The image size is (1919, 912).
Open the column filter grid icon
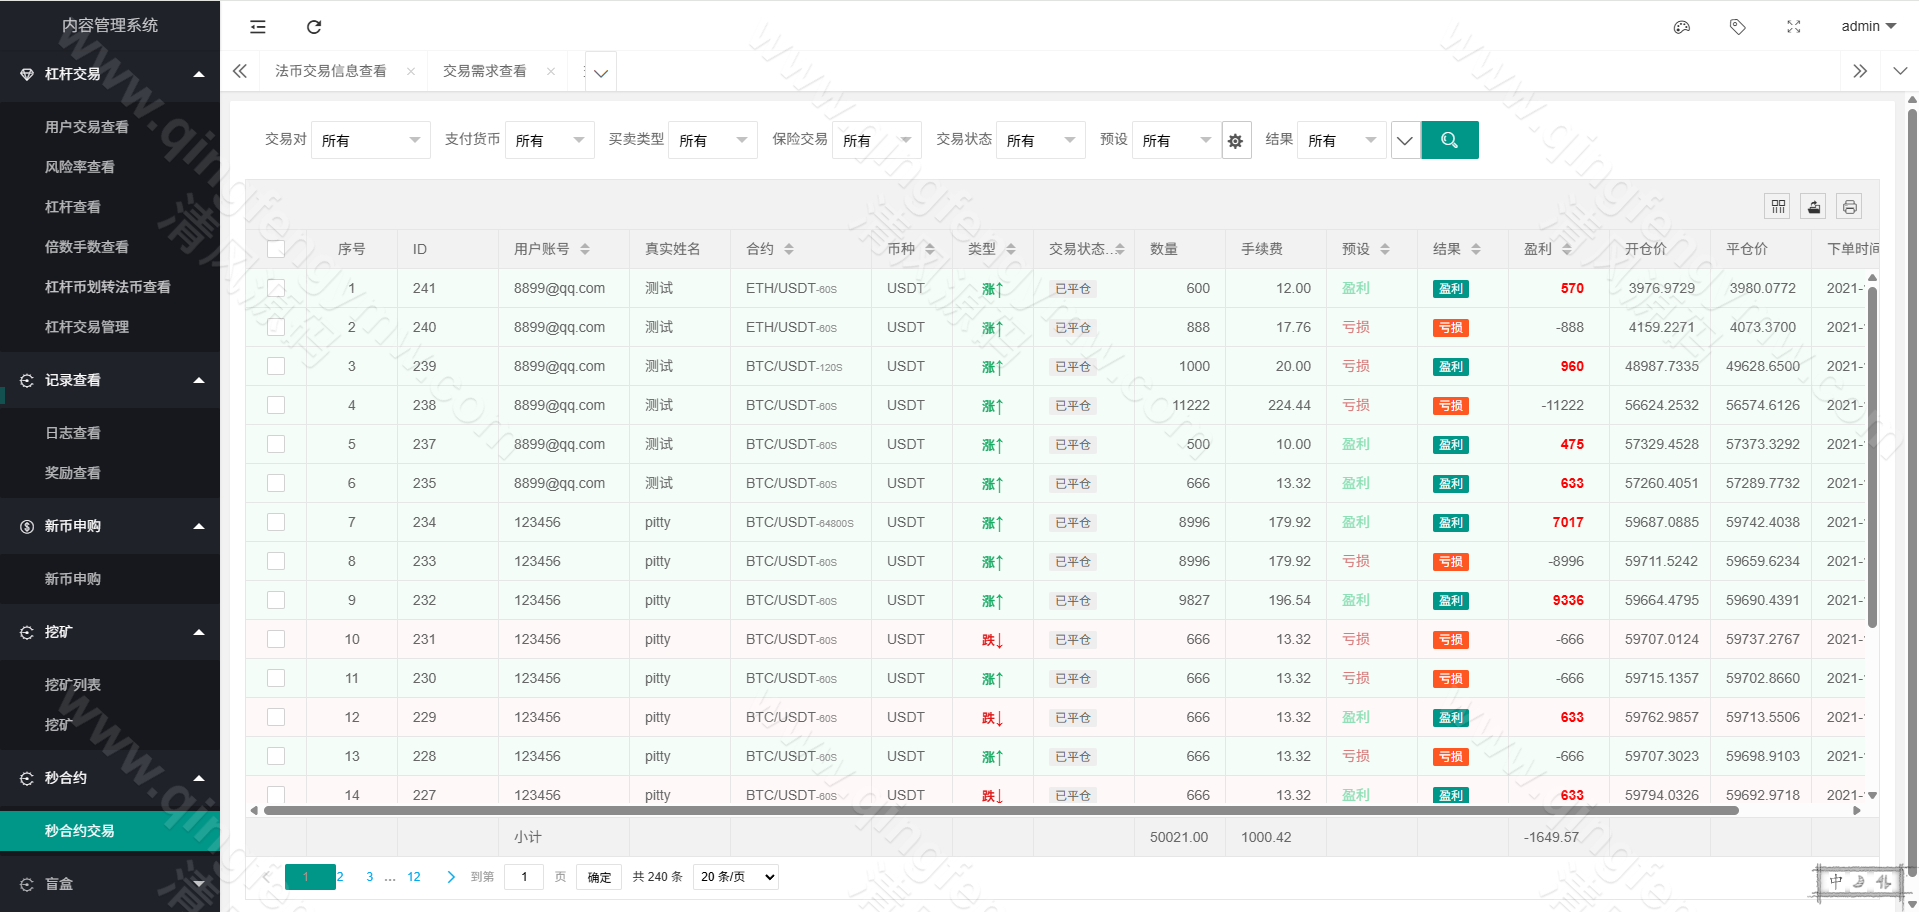point(1778,207)
